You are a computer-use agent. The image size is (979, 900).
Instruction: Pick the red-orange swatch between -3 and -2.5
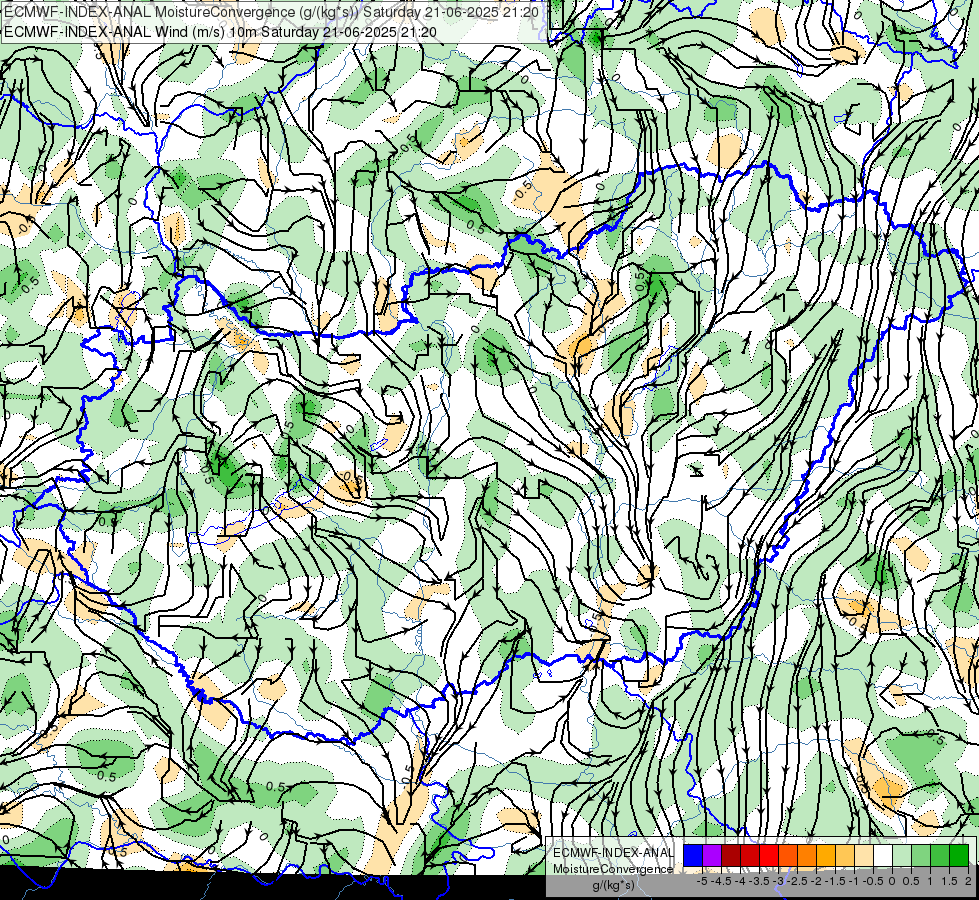pos(788,855)
